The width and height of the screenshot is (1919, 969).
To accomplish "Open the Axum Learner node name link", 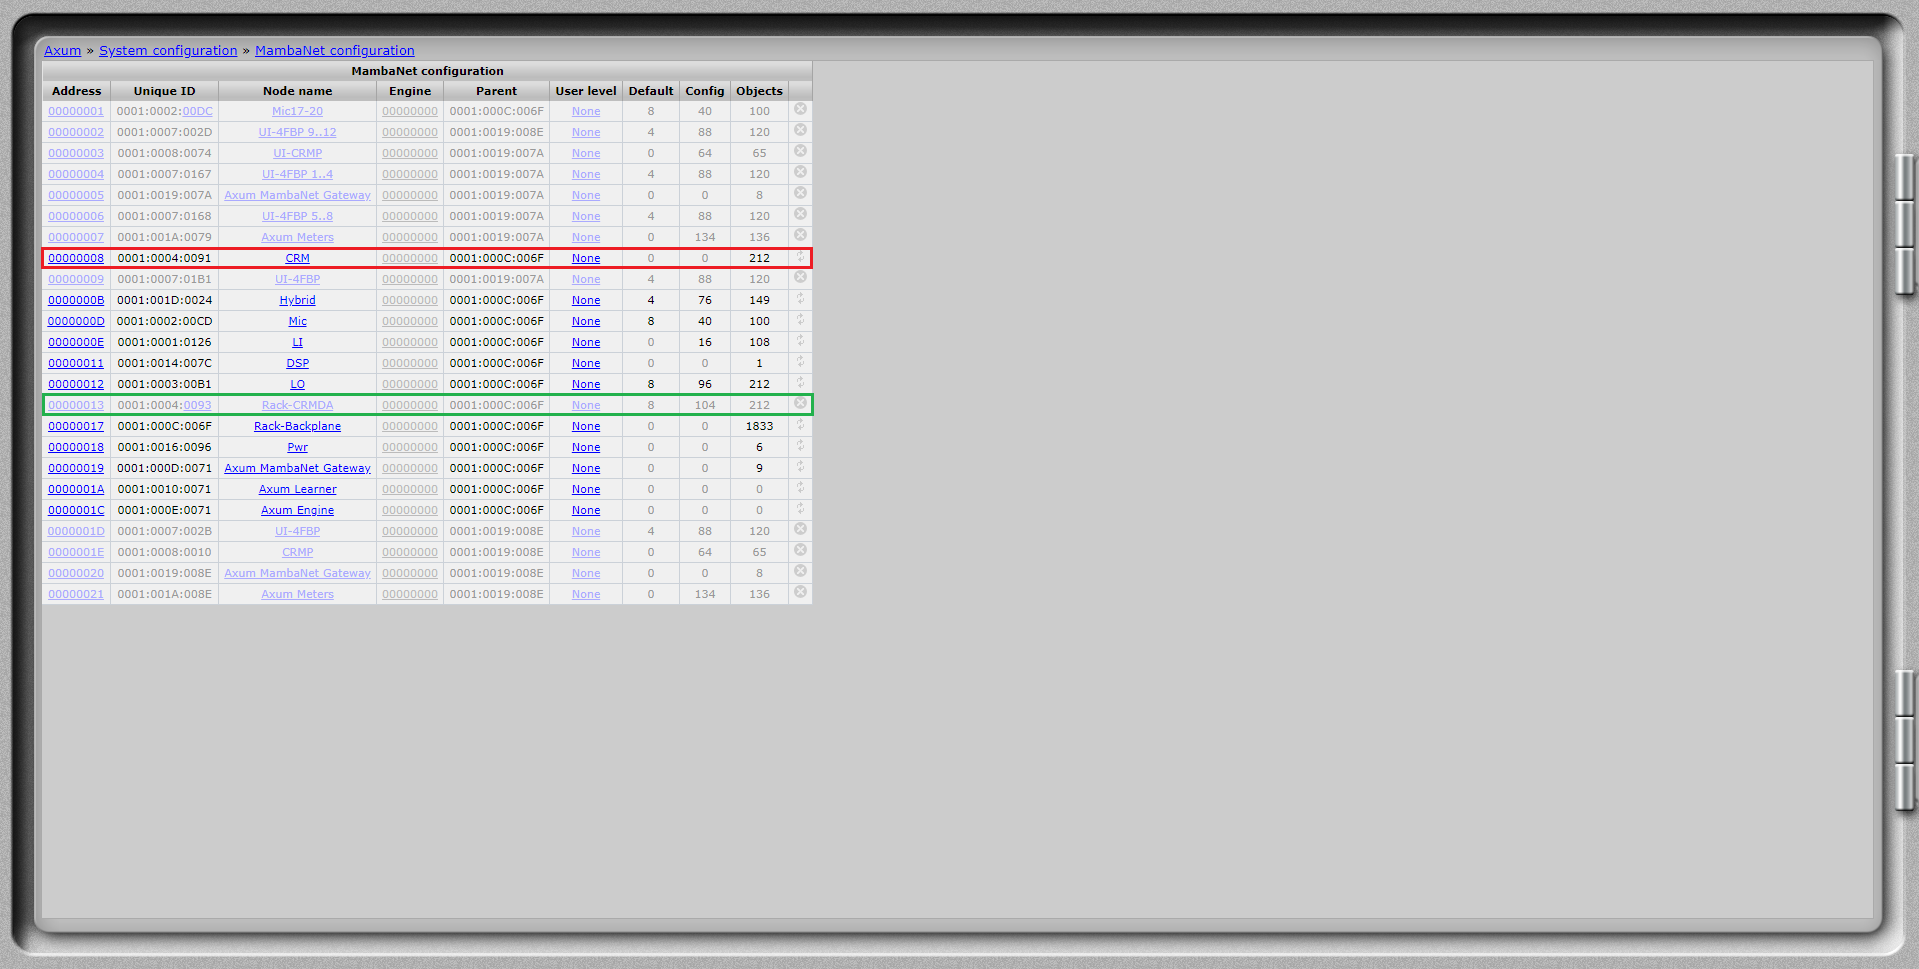I will 297,490.
